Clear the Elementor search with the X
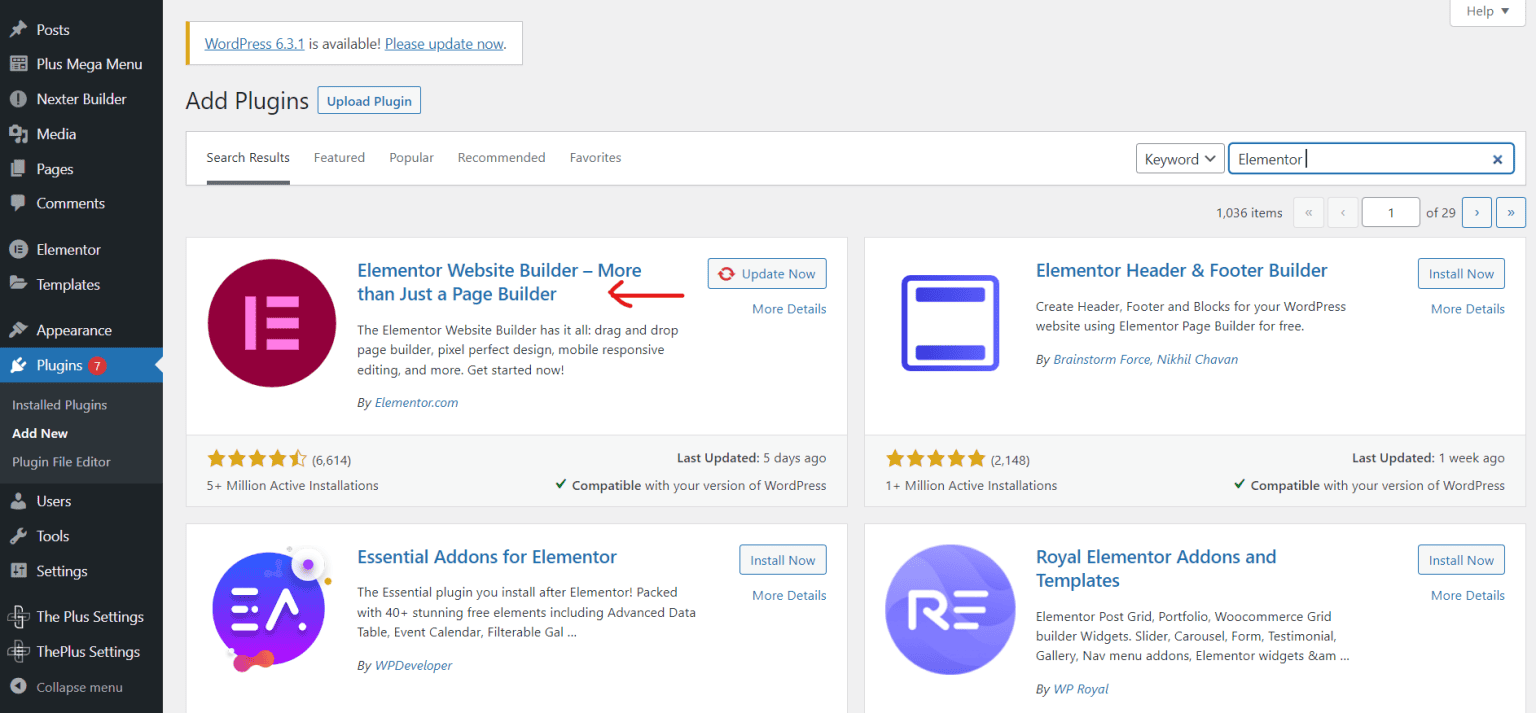Viewport: 1536px width, 713px height. click(x=1497, y=158)
